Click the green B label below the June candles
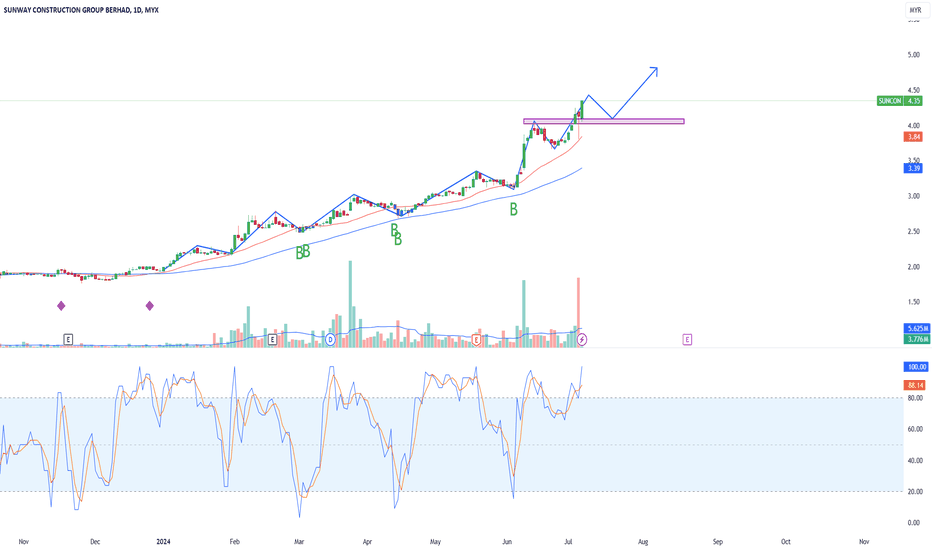932x550 pixels. pyautogui.click(x=514, y=209)
